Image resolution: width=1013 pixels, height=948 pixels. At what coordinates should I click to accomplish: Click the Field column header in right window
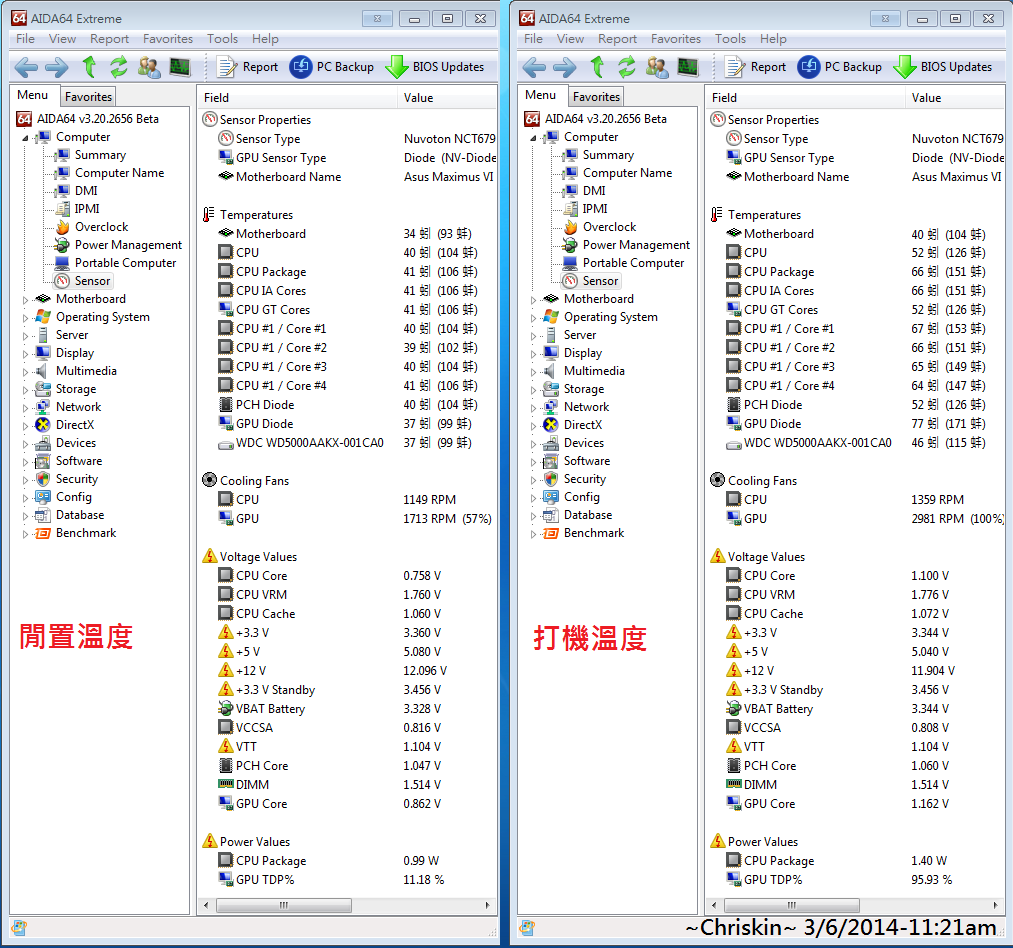805,98
